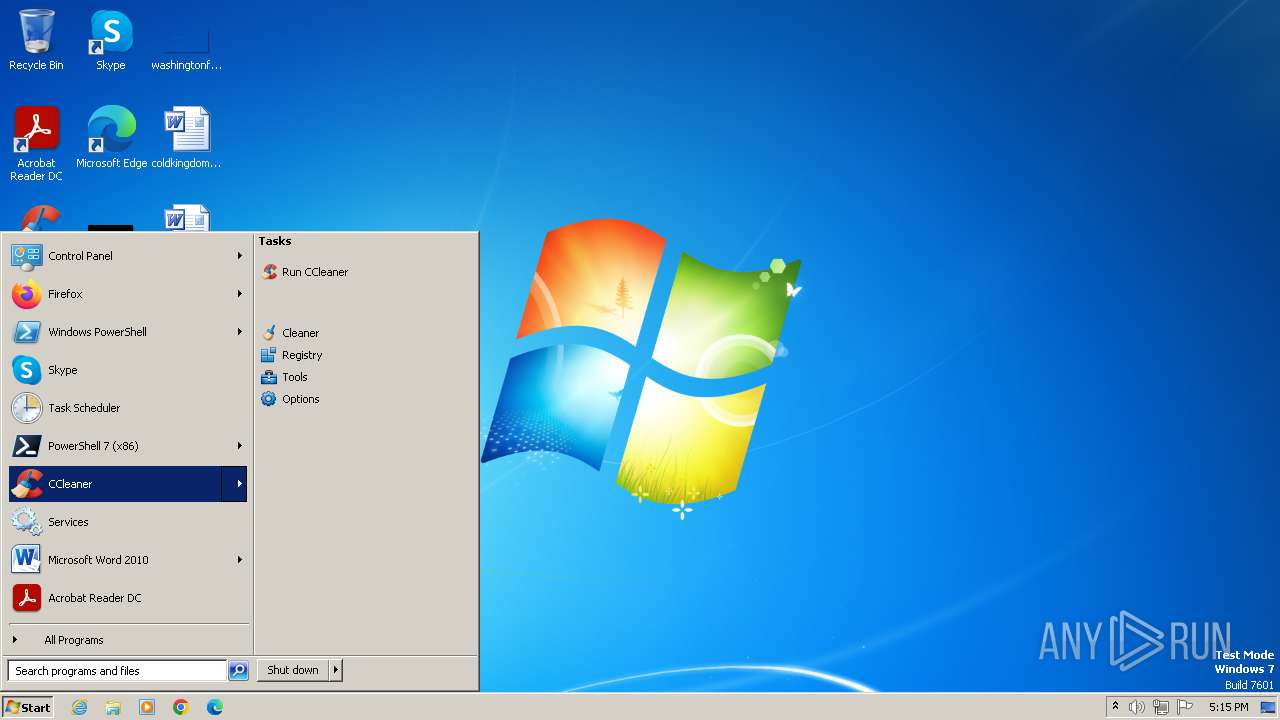The image size is (1280, 720).
Task: Expand PowerShell 7 (x86) submenu arrow
Action: pyautogui.click(x=240, y=446)
